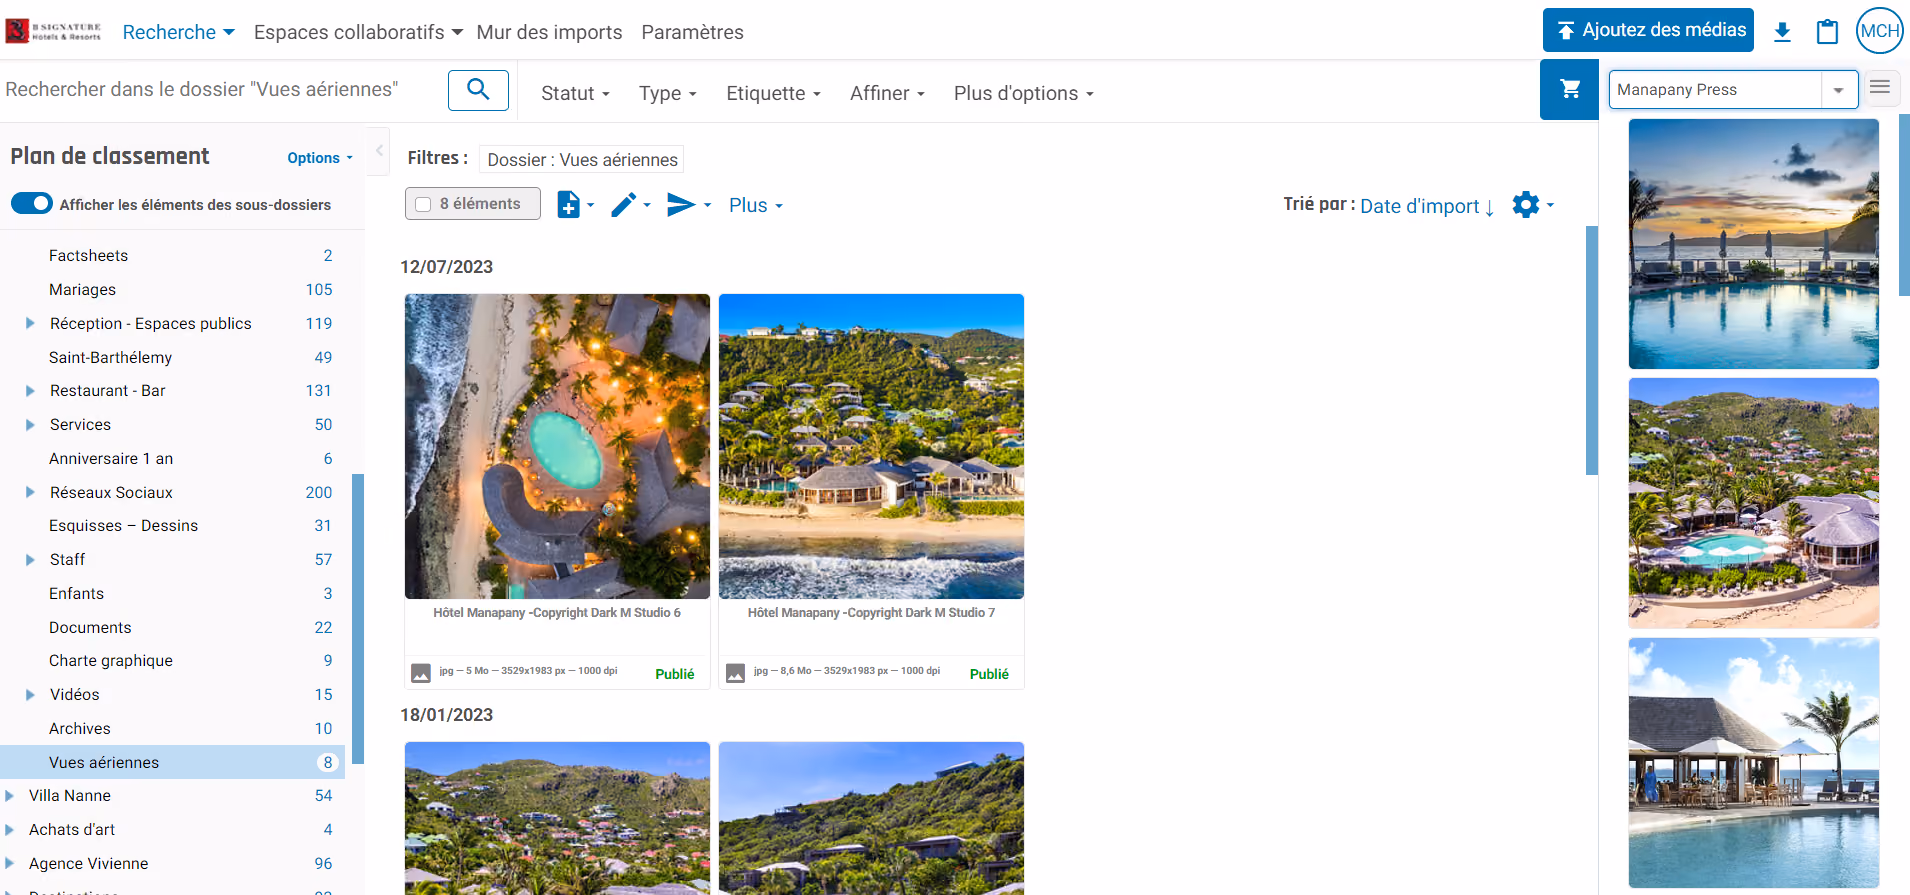Viewport: 1910px width, 895px height.
Task: Expand the Staff folder
Action: [x=30, y=559]
